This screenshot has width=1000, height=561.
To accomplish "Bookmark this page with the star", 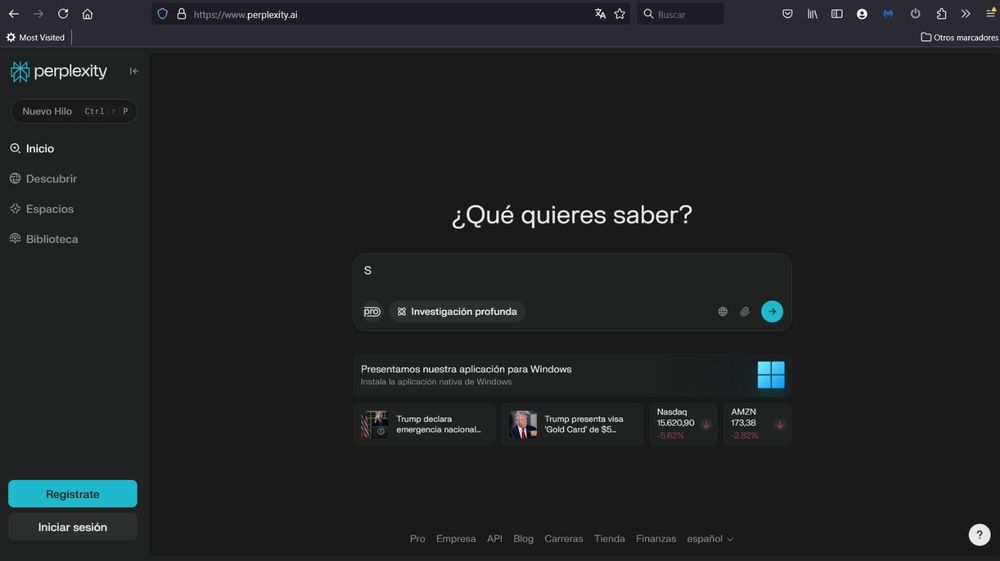I will click(x=619, y=14).
